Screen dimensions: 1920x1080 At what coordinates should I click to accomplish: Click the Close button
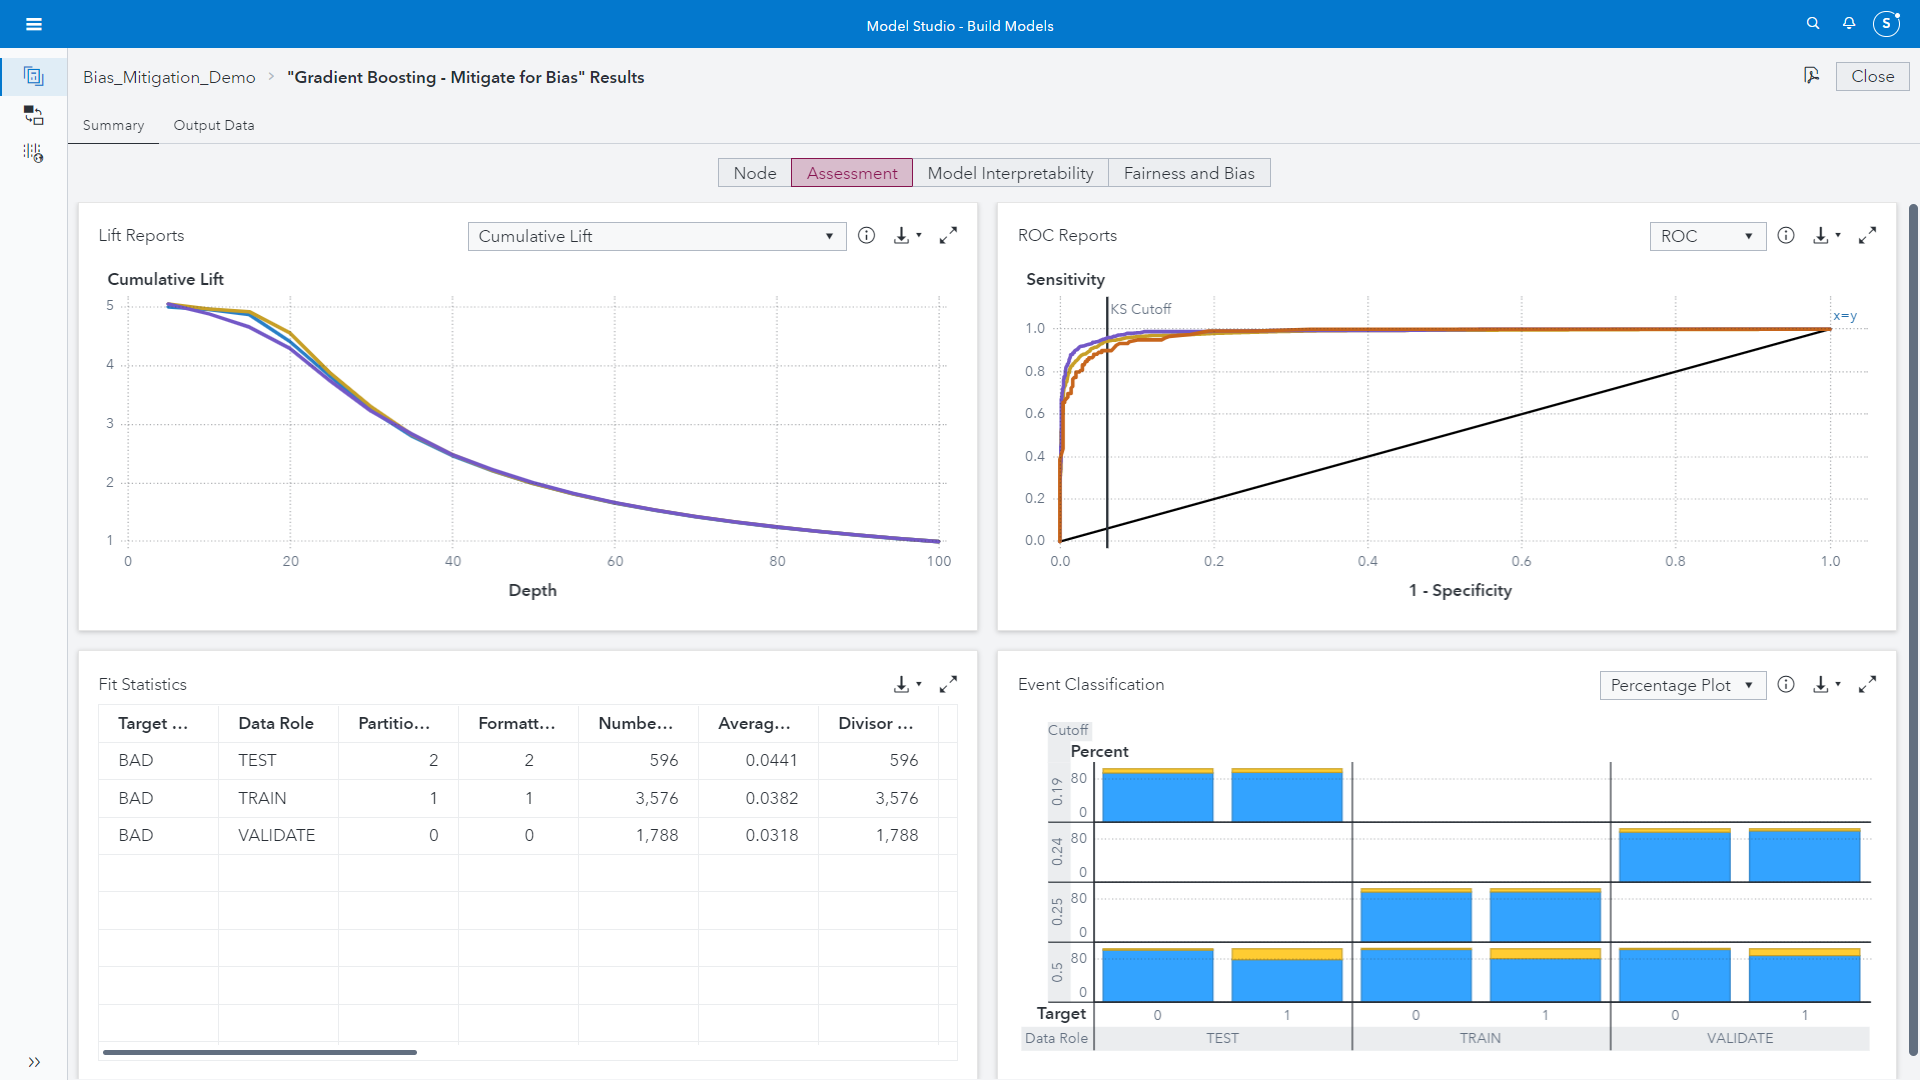tap(1872, 77)
